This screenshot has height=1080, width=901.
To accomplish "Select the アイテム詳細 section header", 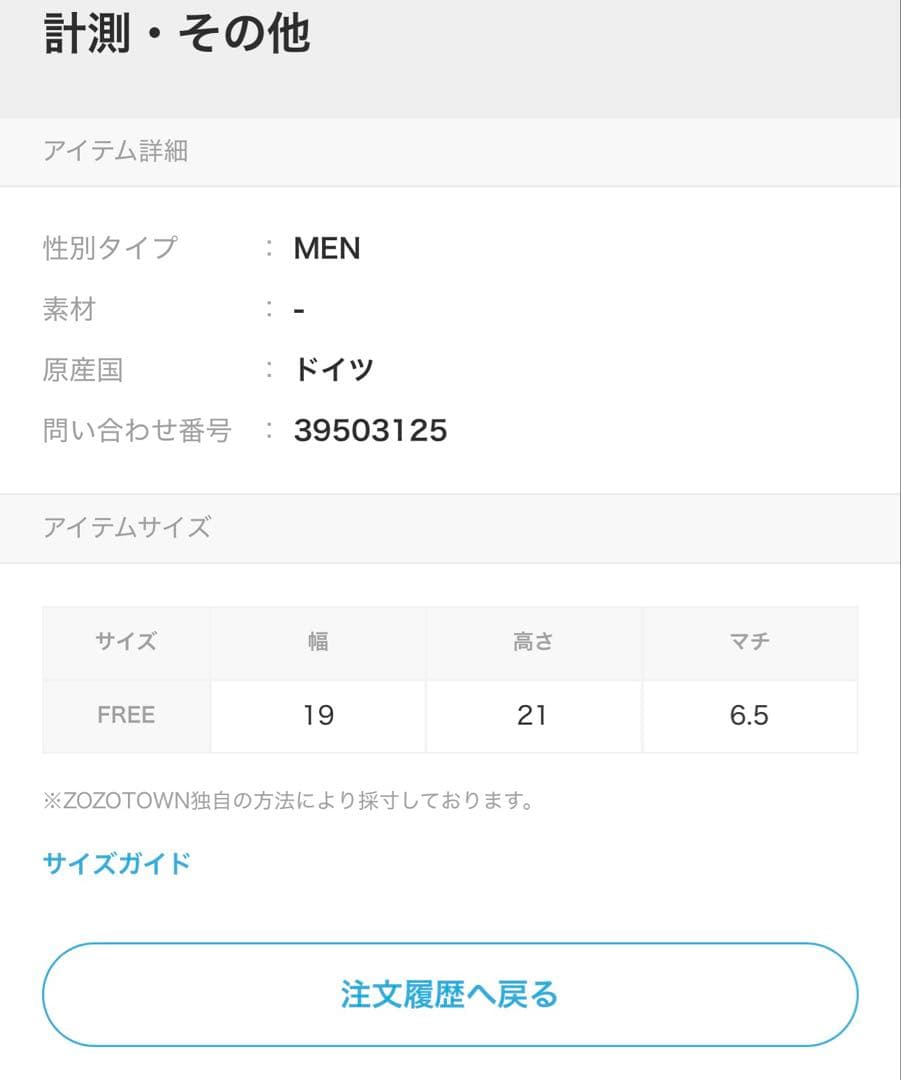I will pos(115,151).
